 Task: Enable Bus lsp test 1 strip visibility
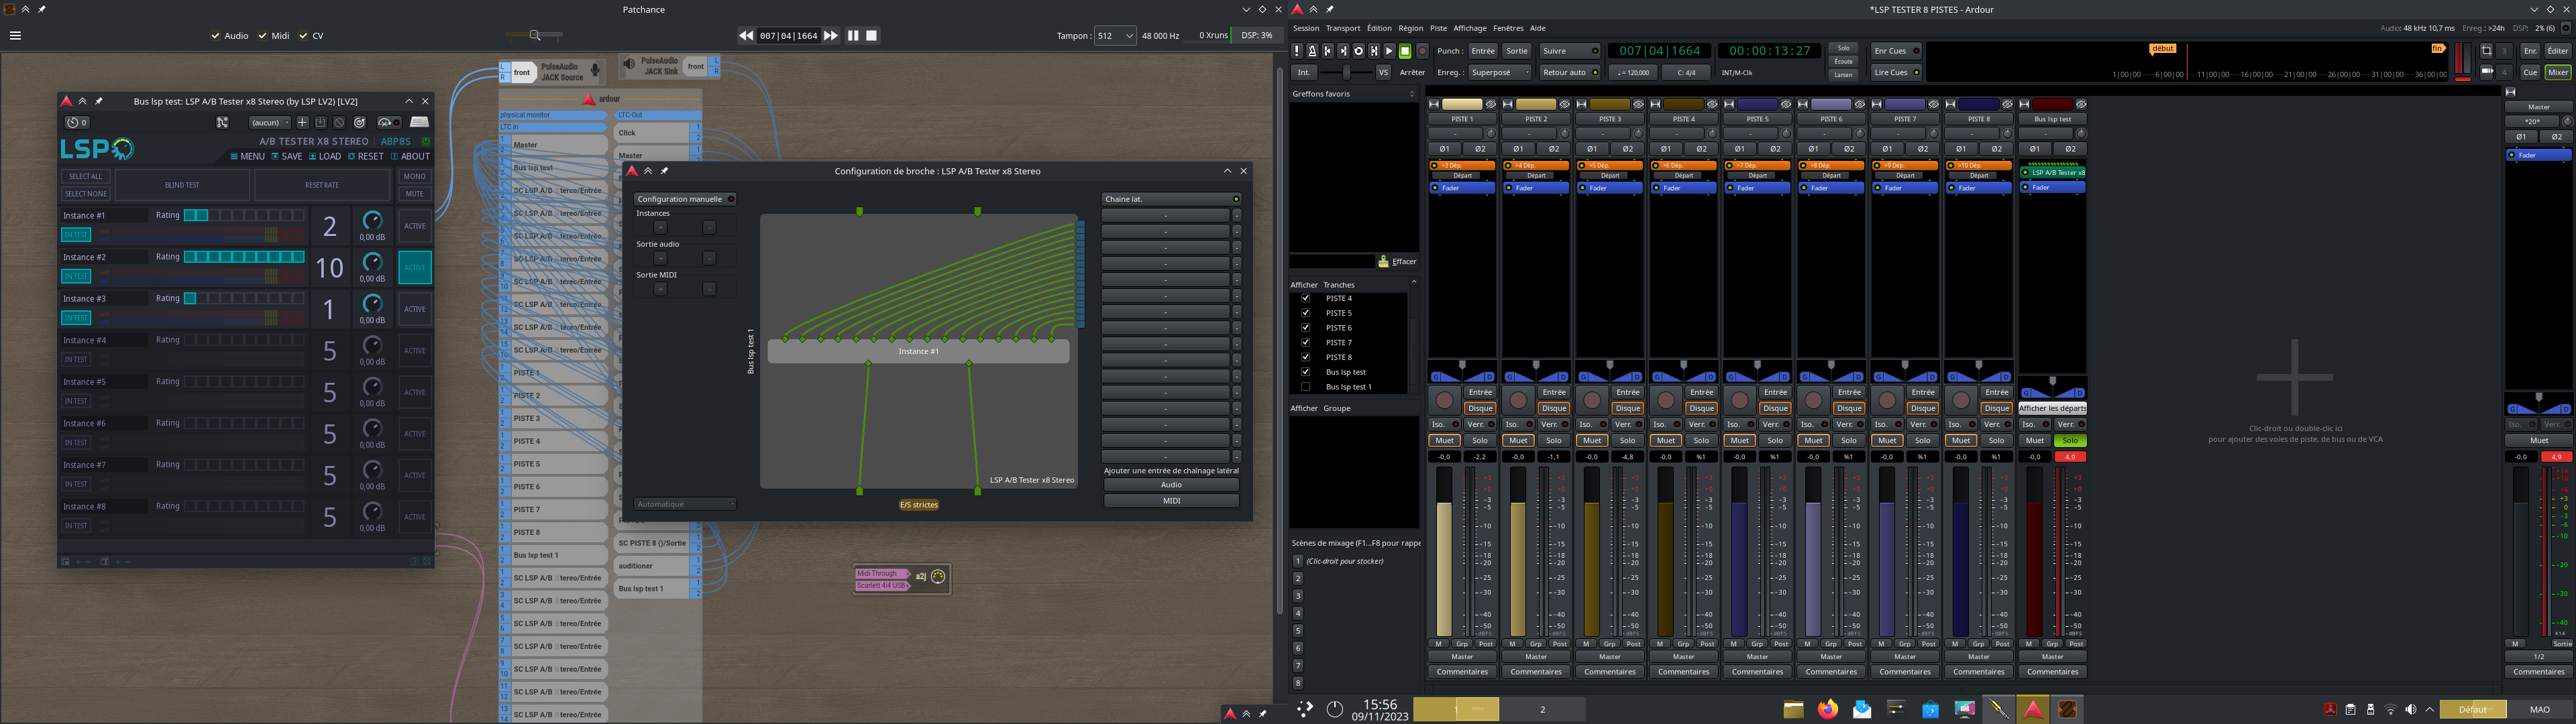pos(1305,386)
